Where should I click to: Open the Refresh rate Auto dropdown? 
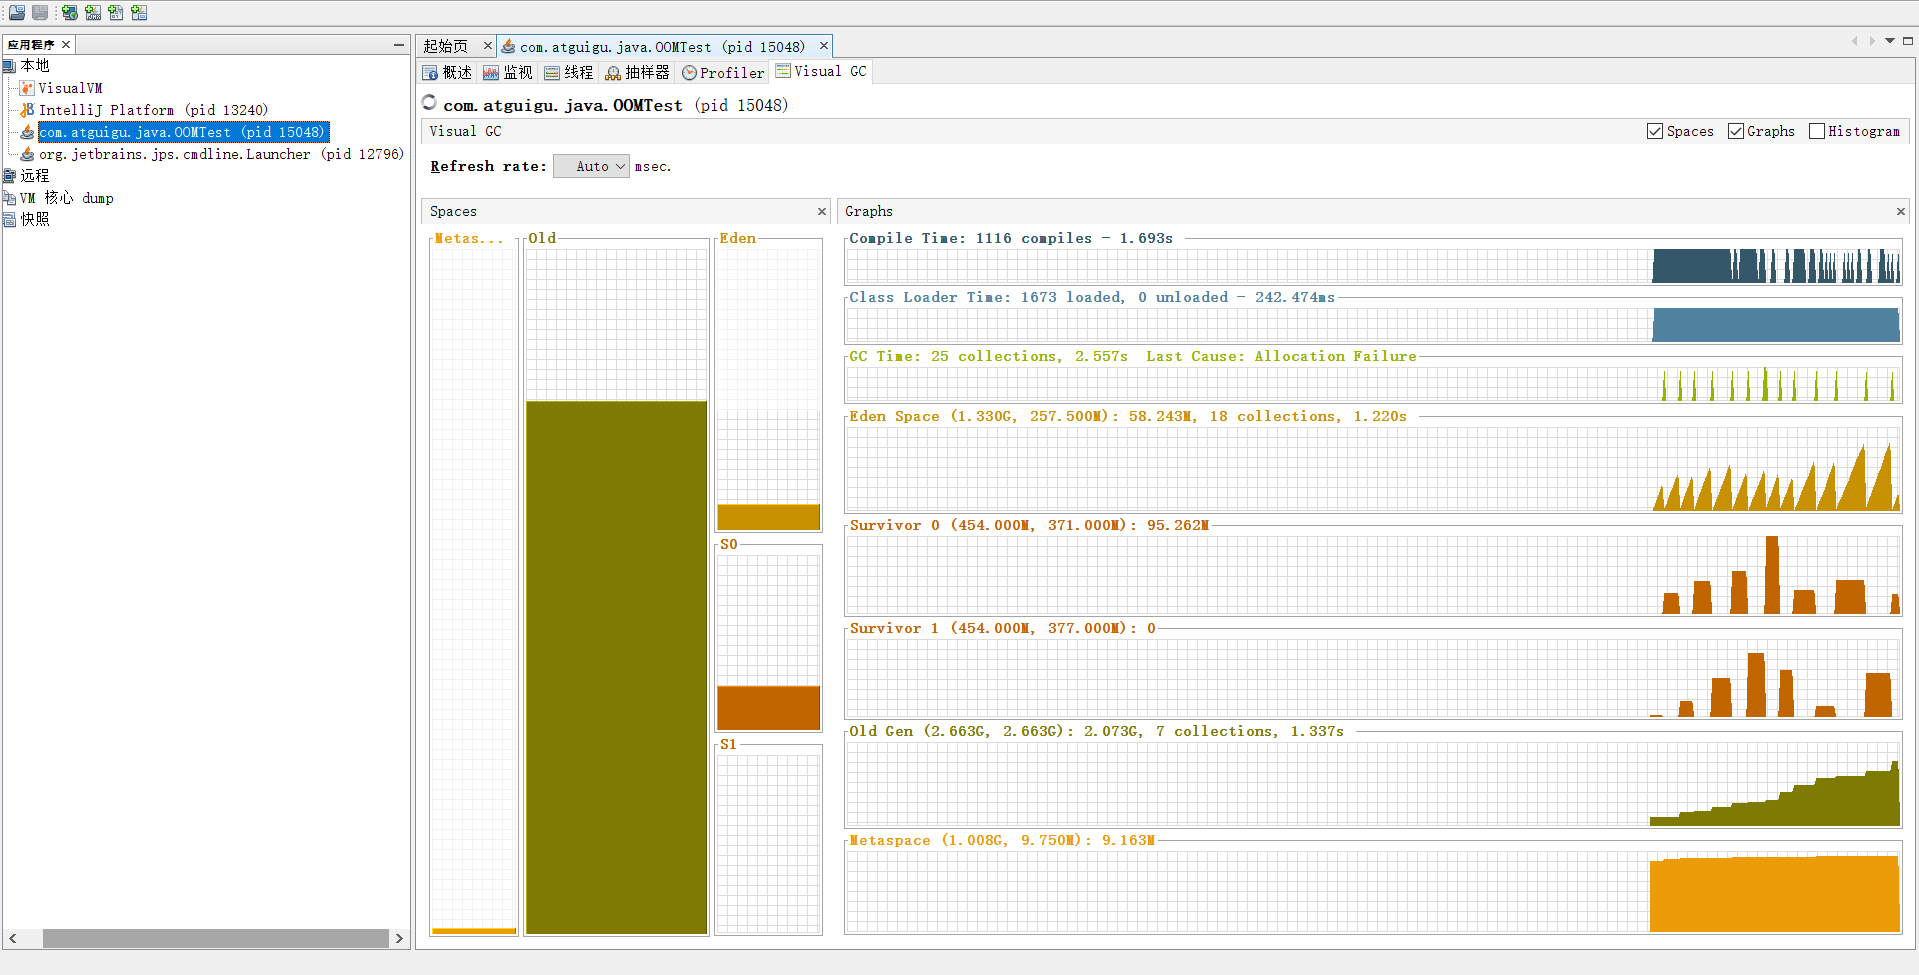pyautogui.click(x=591, y=167)
